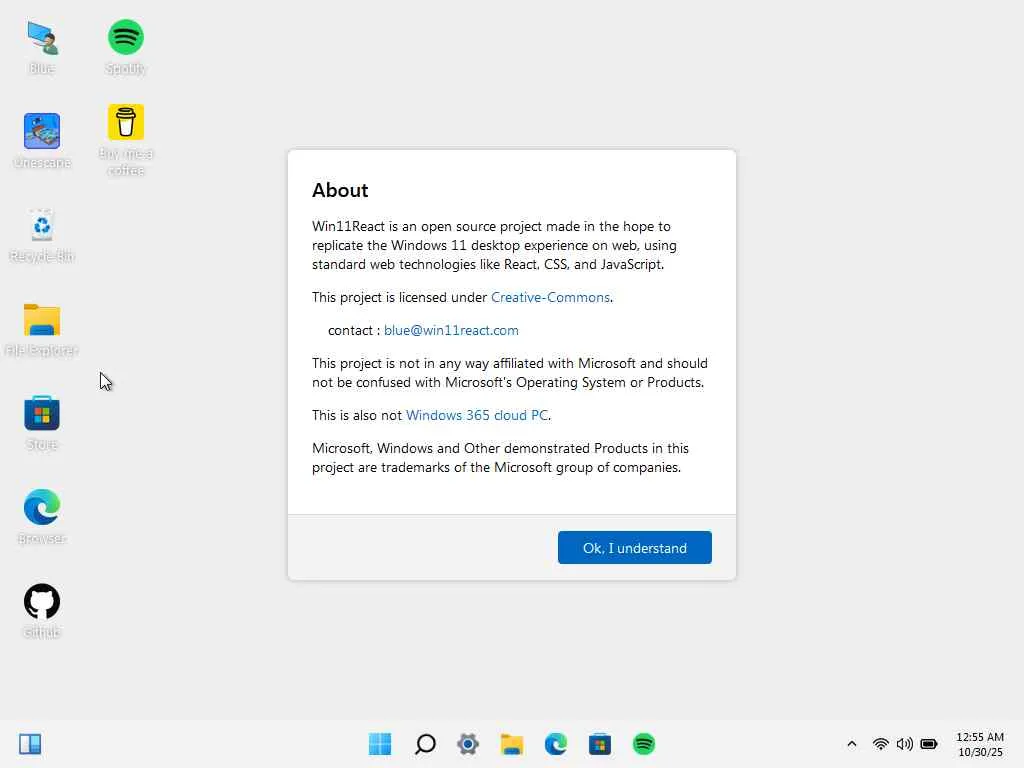The height and width of the screenshot is (768, 1024).
Task: Click the volume tray icon
Action: (904, 744)
